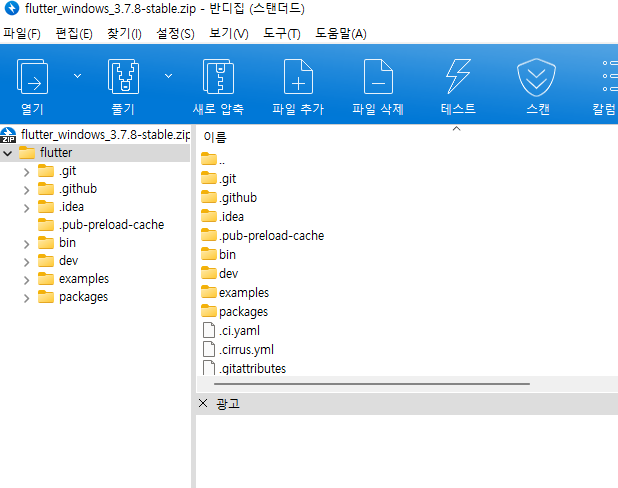The image size is (618, 488).
Task: Click the horizontal scrollbar of file list
Action: tap(372, 384)
